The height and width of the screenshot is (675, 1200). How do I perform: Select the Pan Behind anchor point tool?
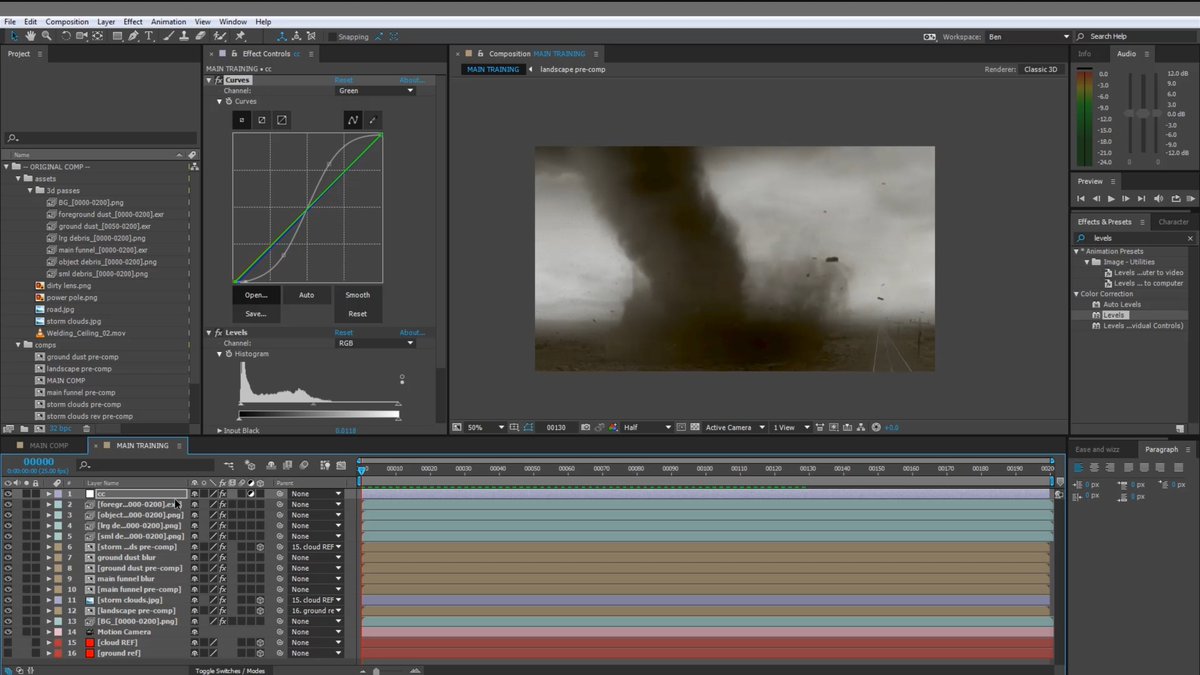pos(97,36)
